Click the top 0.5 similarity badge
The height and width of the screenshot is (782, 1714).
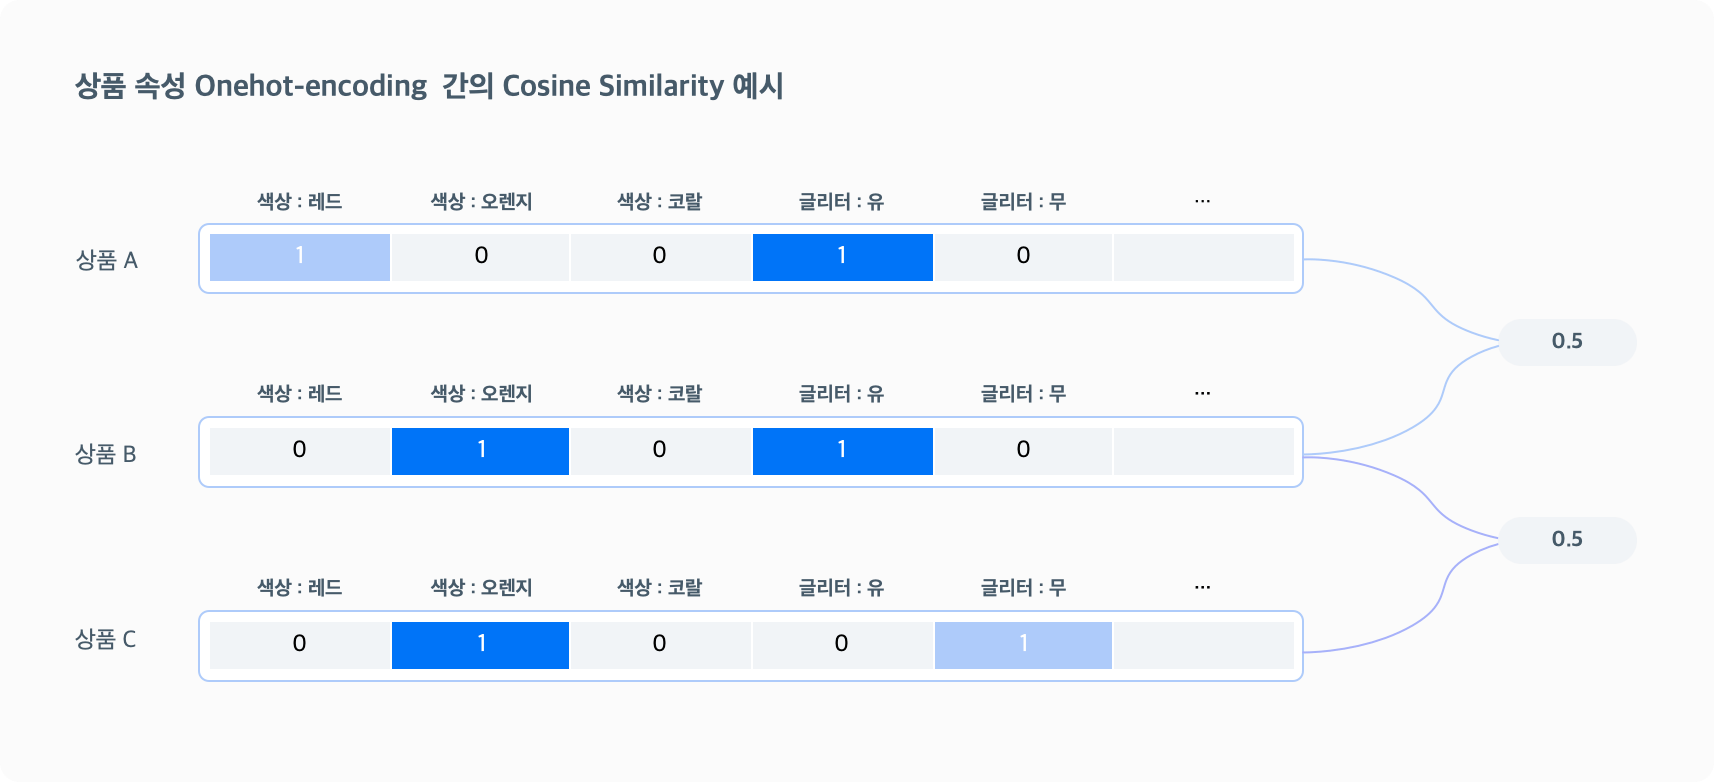tap(1567, 342)
